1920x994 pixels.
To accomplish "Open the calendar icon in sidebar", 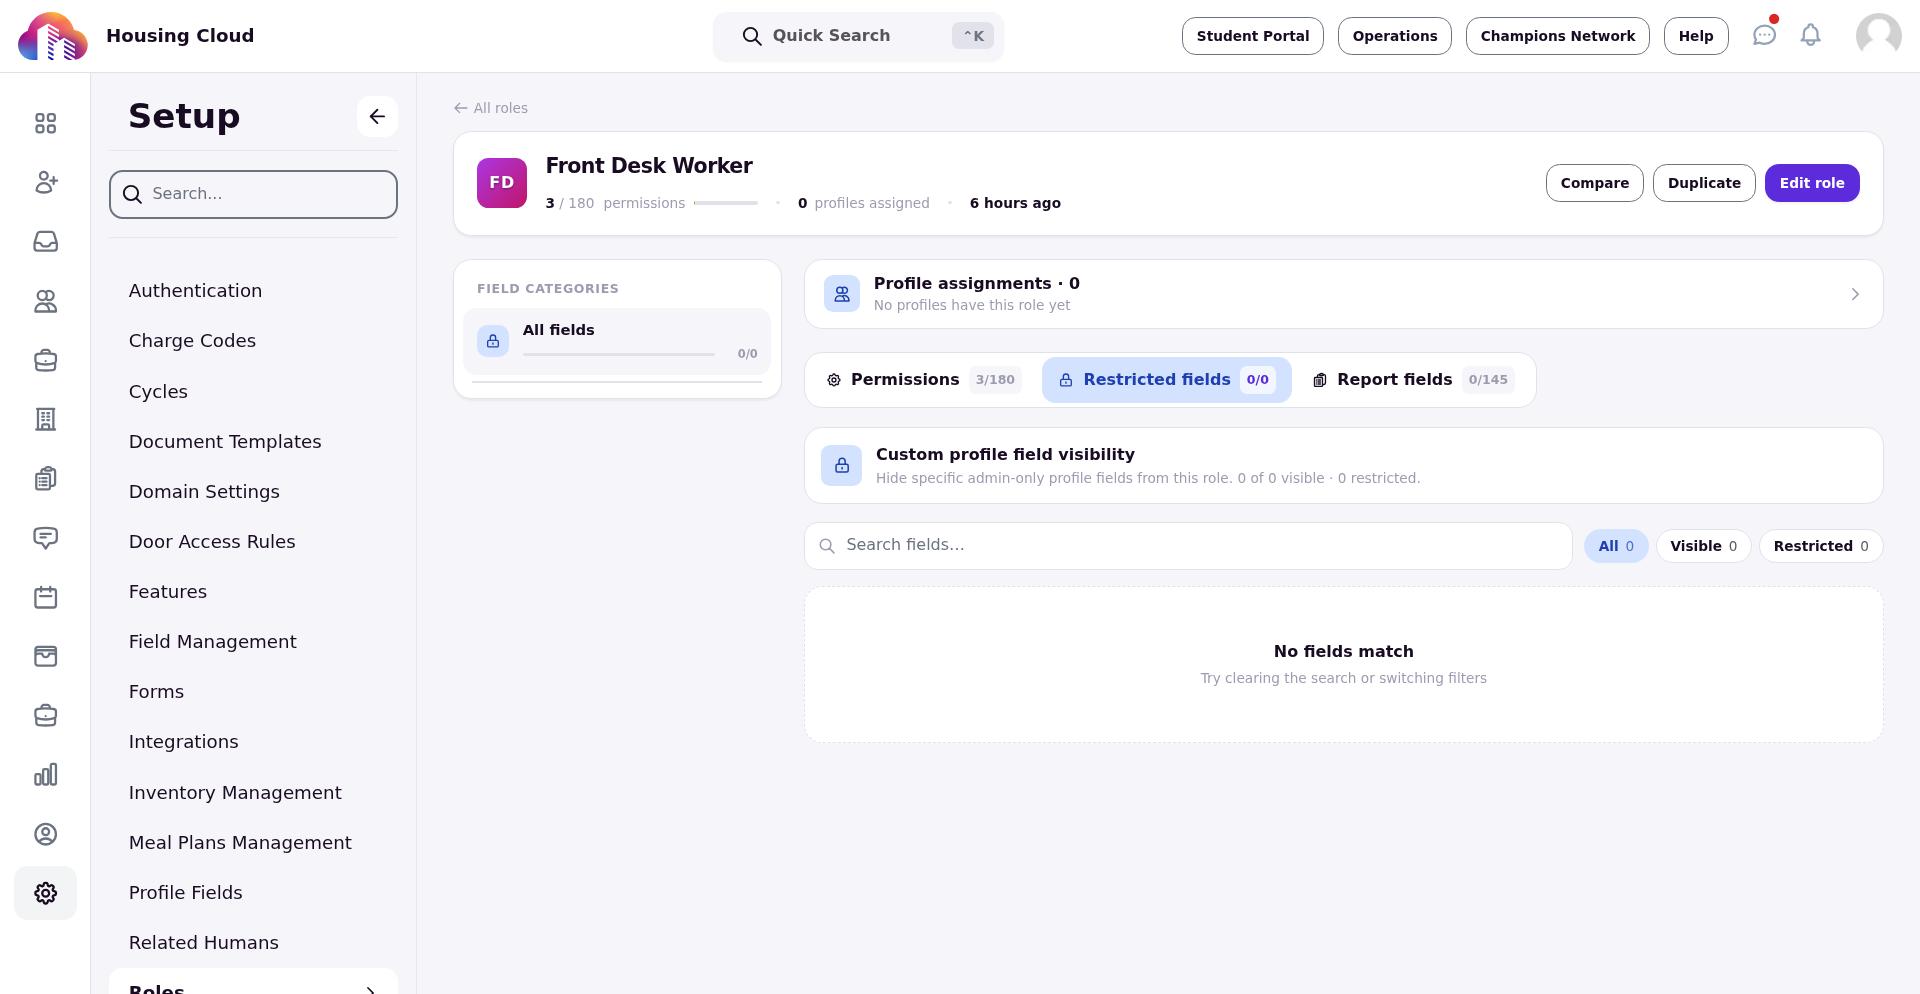I will (x=45, y=597).
